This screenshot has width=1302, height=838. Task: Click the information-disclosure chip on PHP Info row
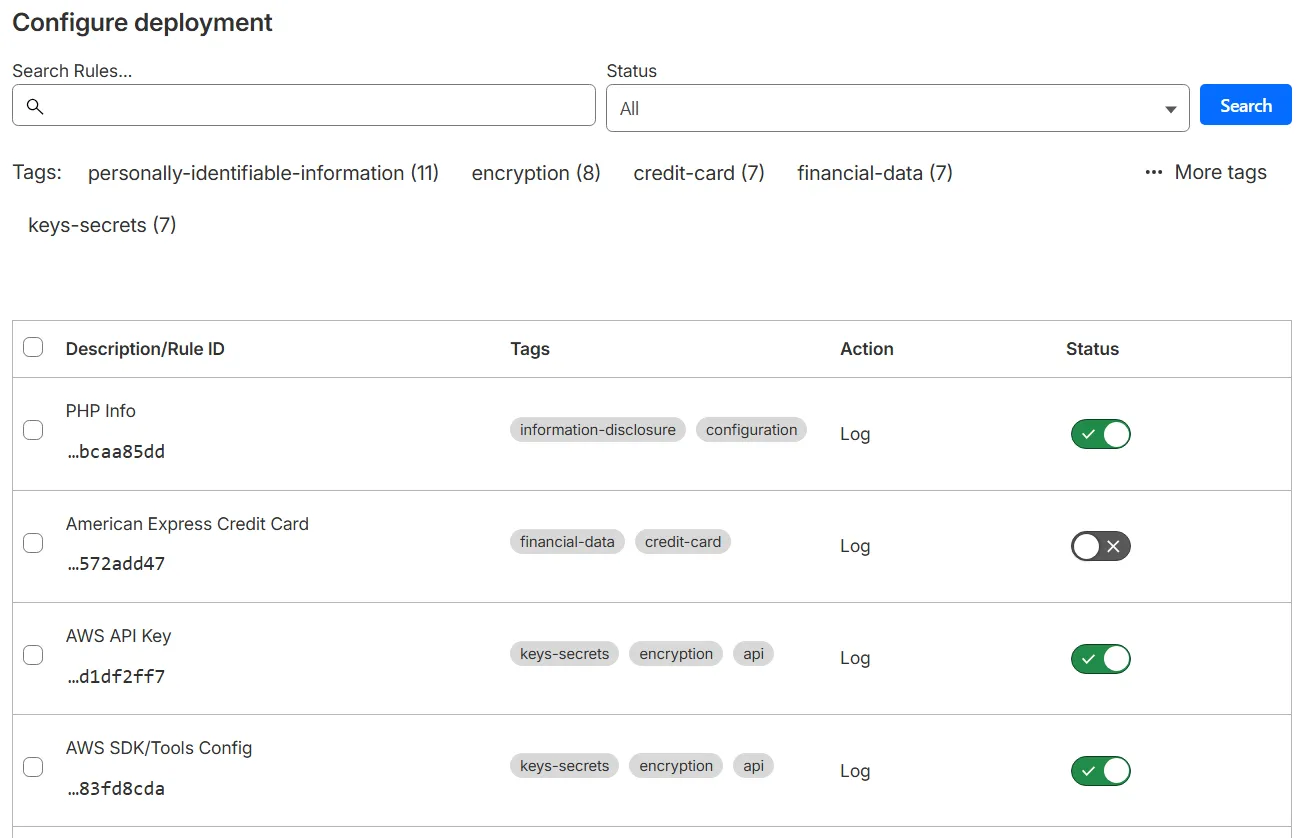pos(597,429)
